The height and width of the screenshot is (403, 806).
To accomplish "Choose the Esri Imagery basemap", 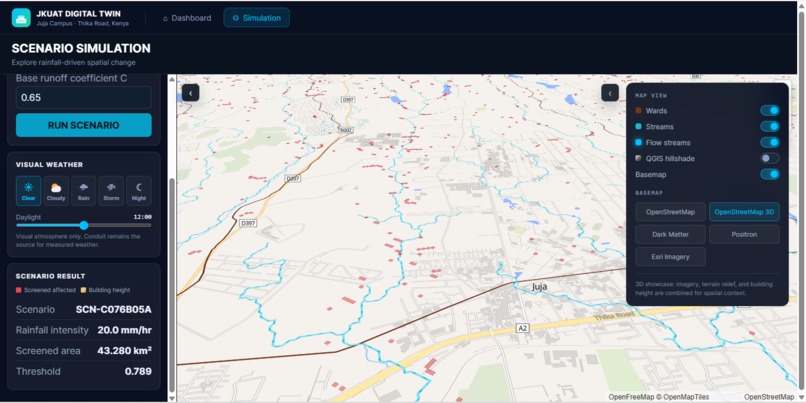I will click(x=670, y=257).
